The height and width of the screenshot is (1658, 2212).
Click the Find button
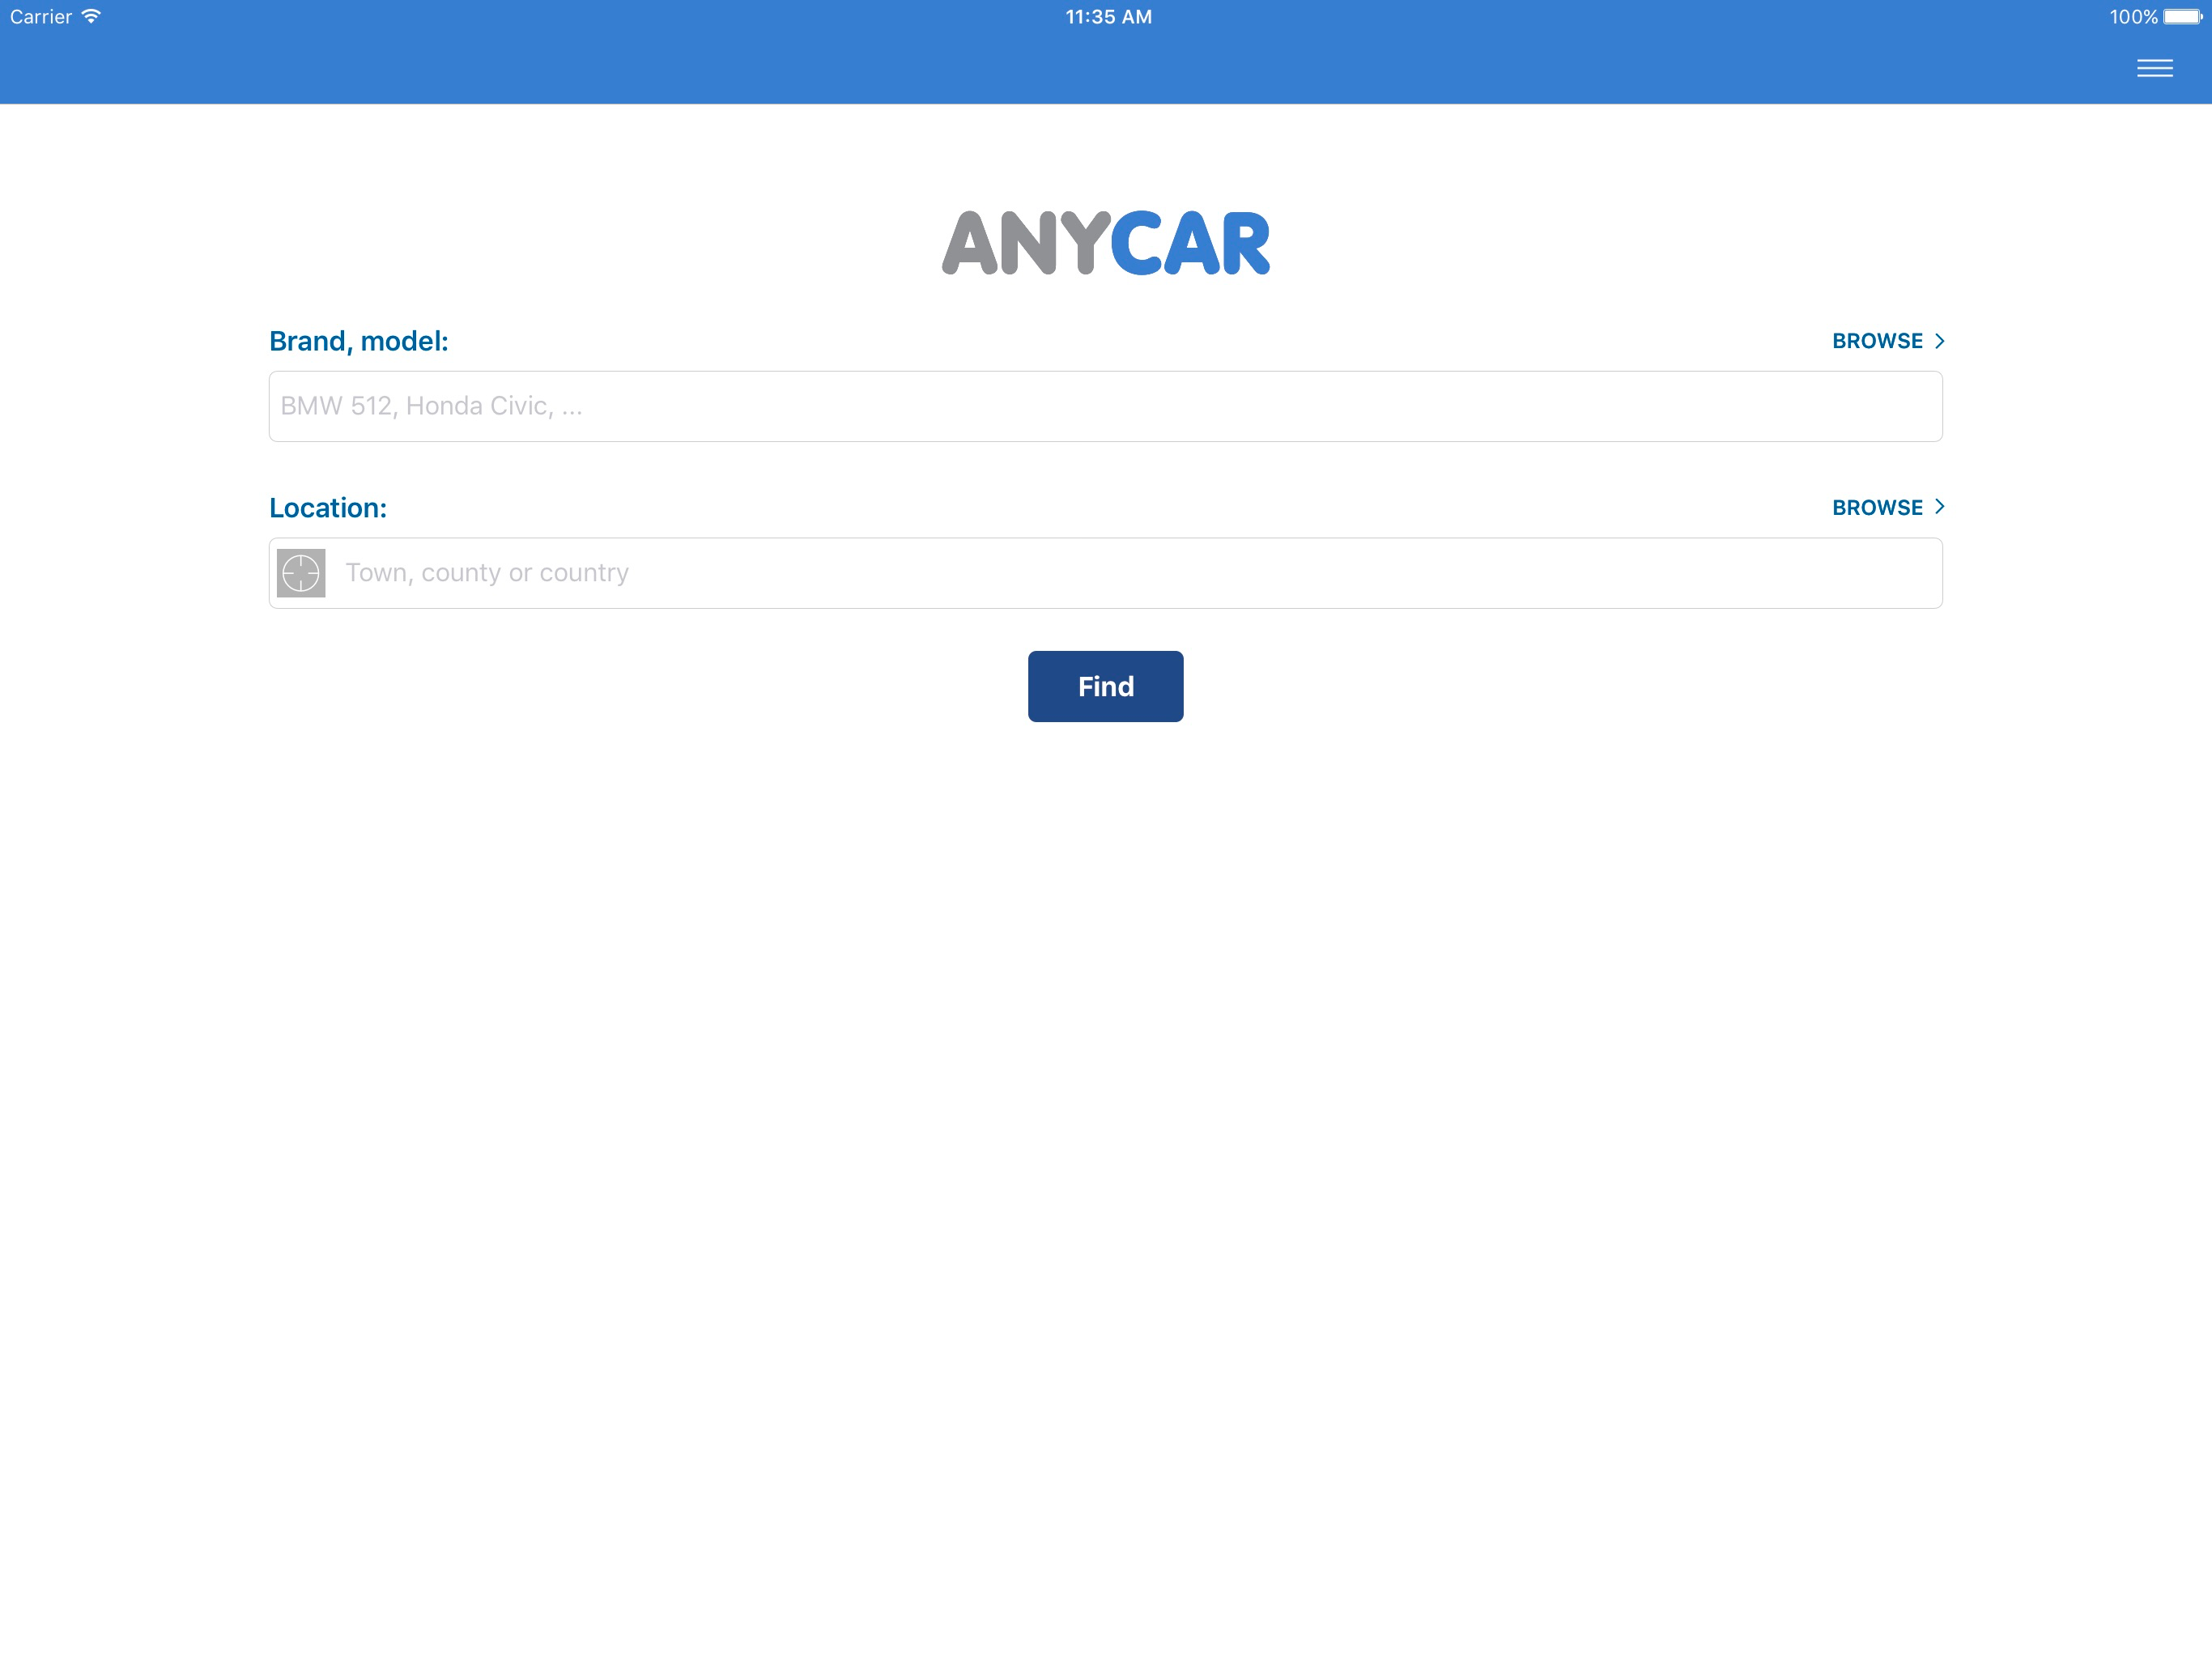pos(1105,686)
